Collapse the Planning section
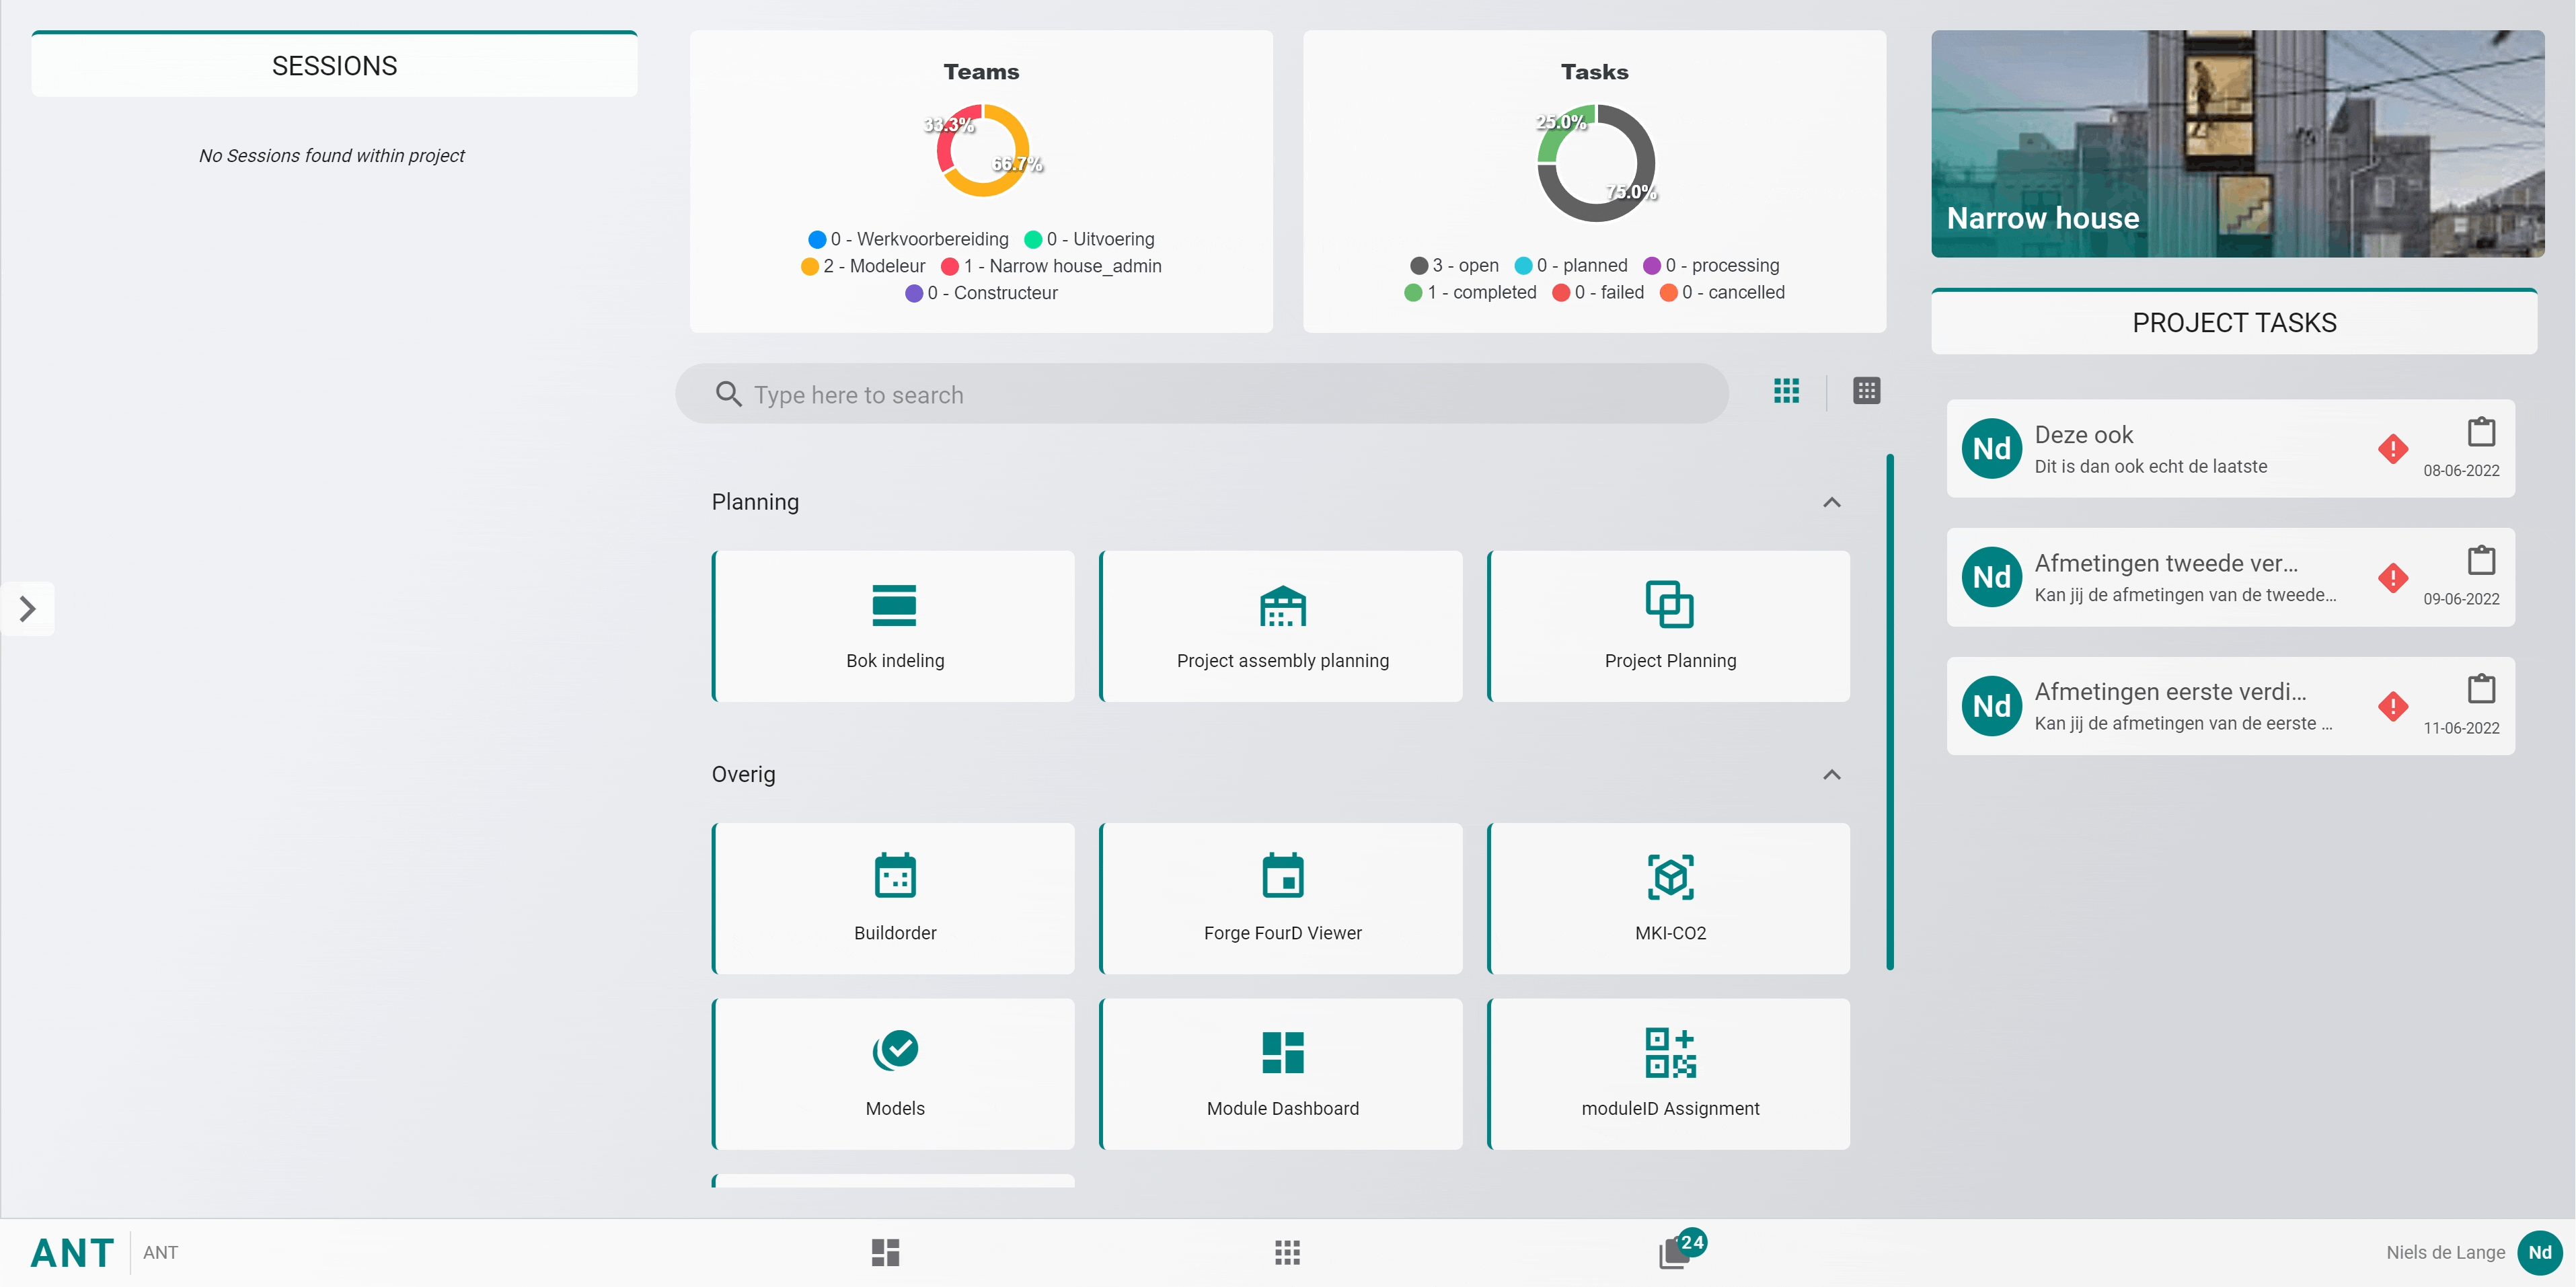The image size is (2576, 1287). pyautogui.click(x=1831, y=502)
